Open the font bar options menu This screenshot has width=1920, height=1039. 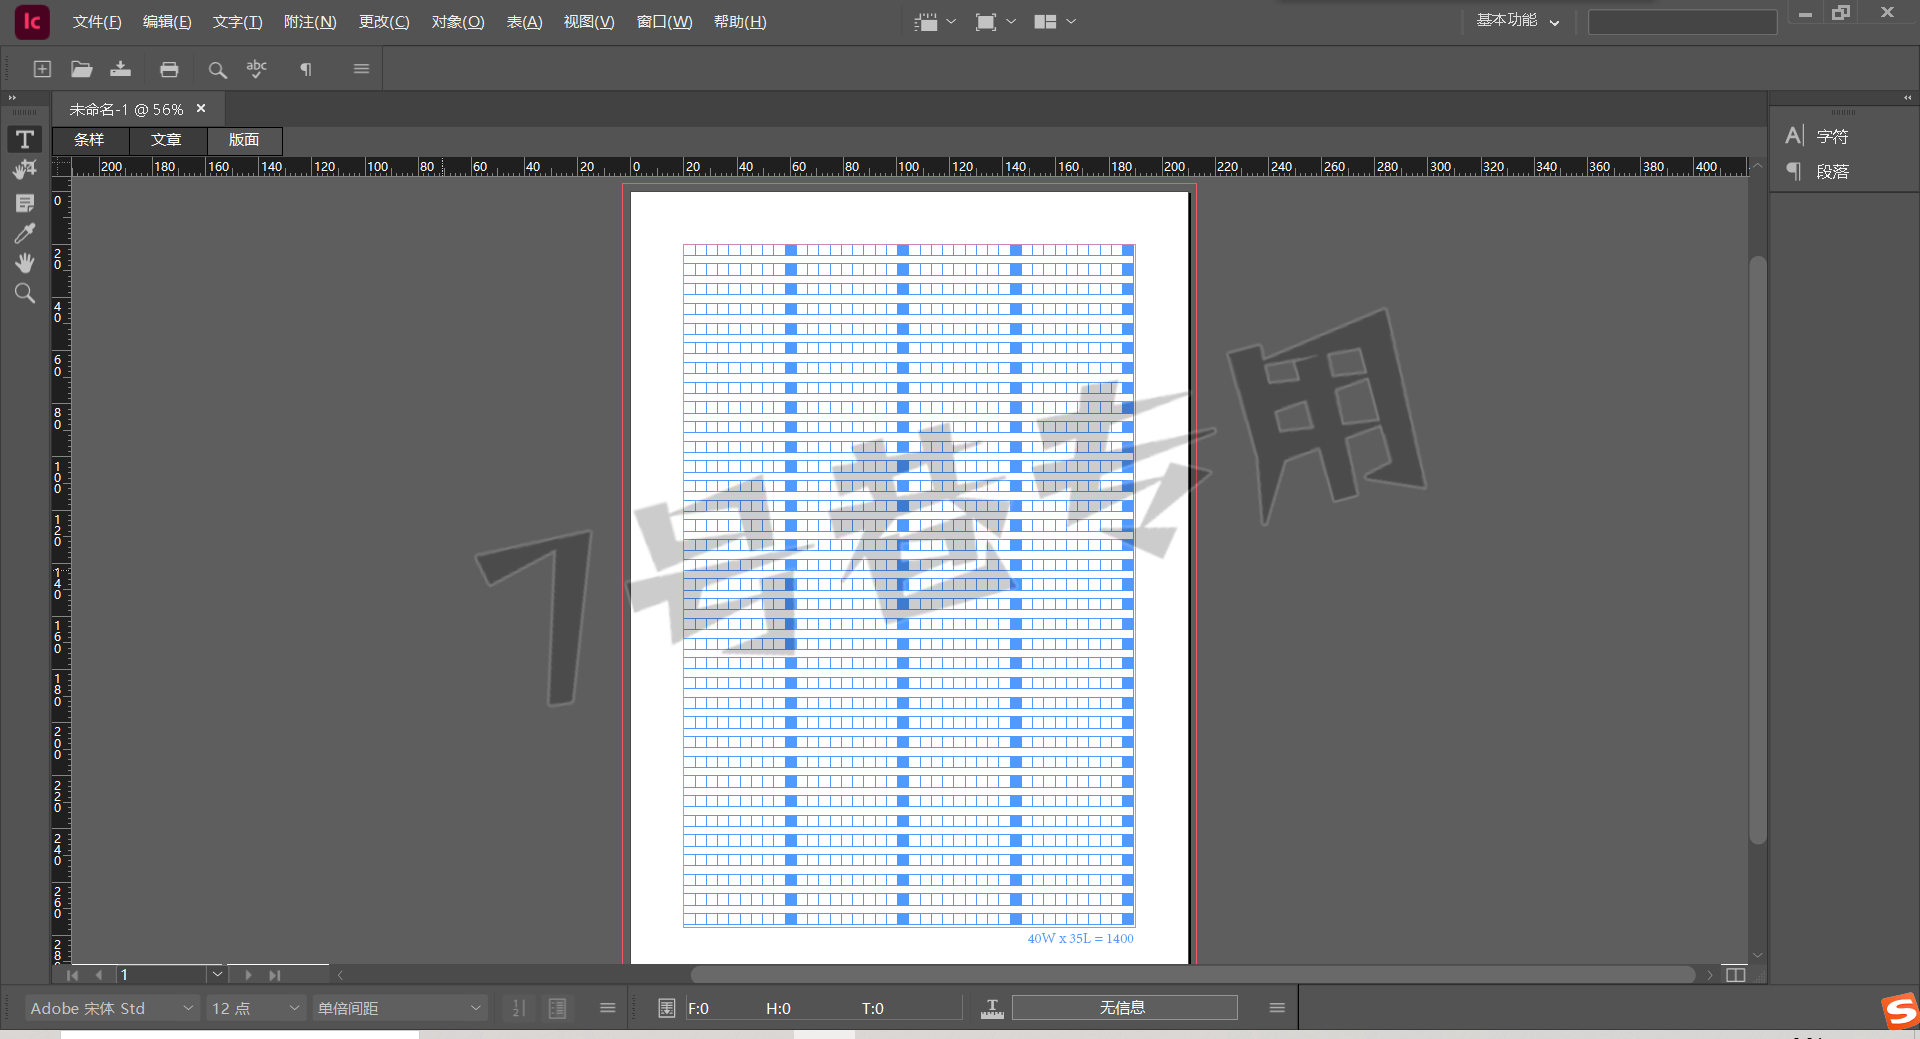tap(607, 1008)
